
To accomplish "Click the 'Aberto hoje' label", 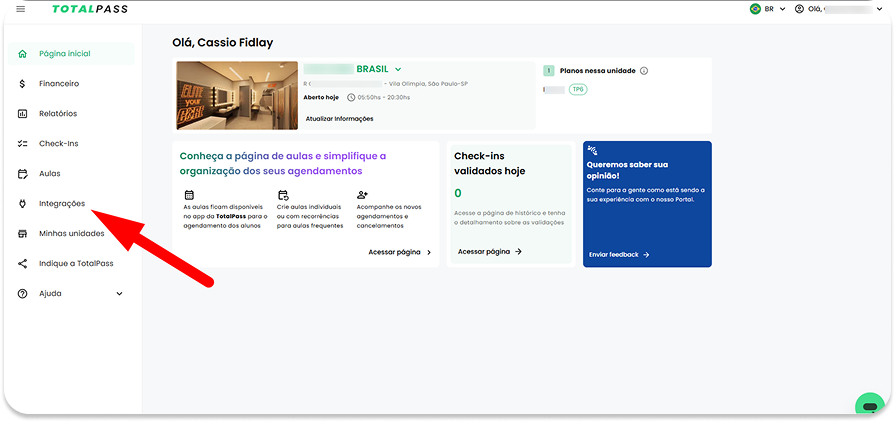I will [321, 98].
